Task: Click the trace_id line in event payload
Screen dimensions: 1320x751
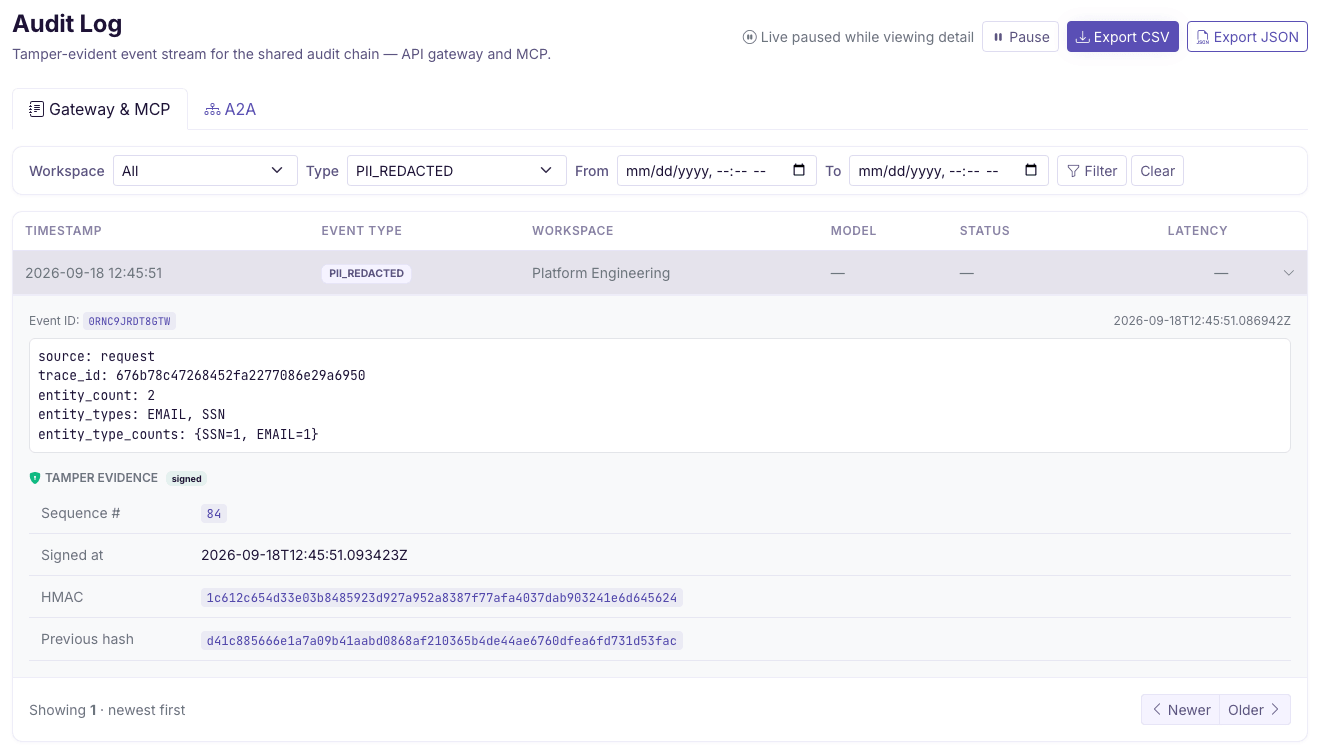Action: (x=201, y=376)
